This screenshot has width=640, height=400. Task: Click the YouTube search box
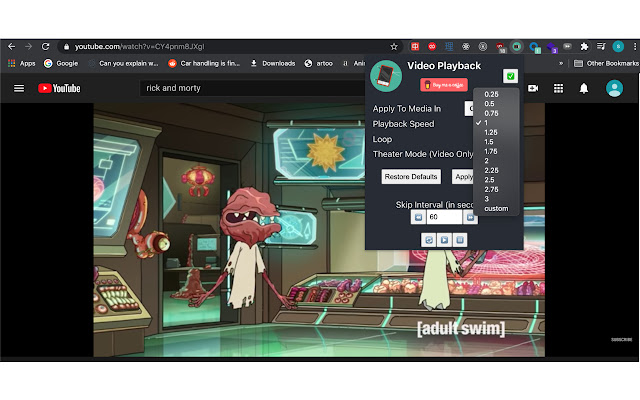[x=252, y=88]
